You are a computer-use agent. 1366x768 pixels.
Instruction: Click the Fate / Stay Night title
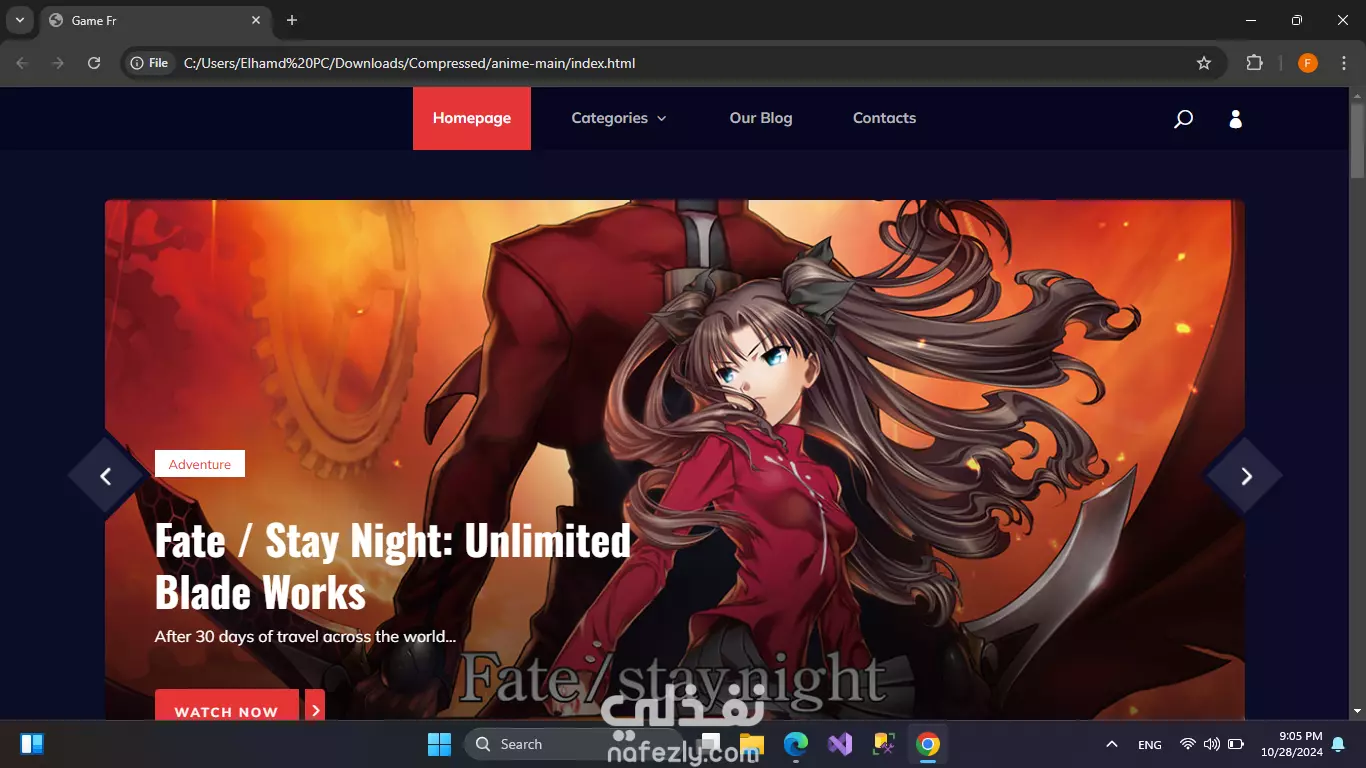click(x=393, y=566)
